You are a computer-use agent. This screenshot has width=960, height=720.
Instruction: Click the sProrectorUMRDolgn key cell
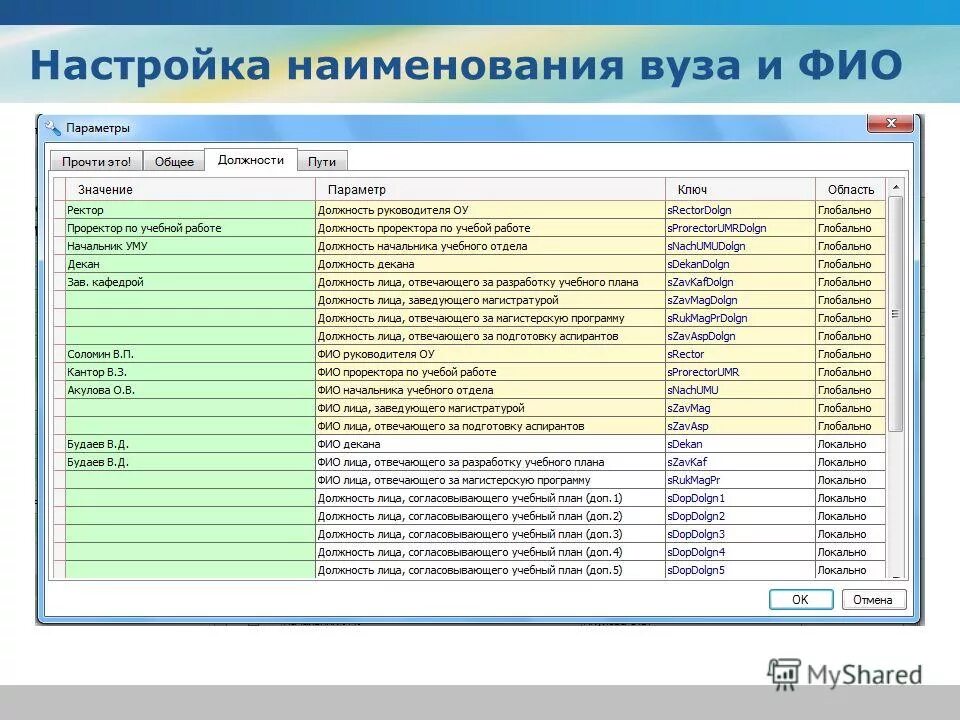pyautogui.click(x=740, y=228)
